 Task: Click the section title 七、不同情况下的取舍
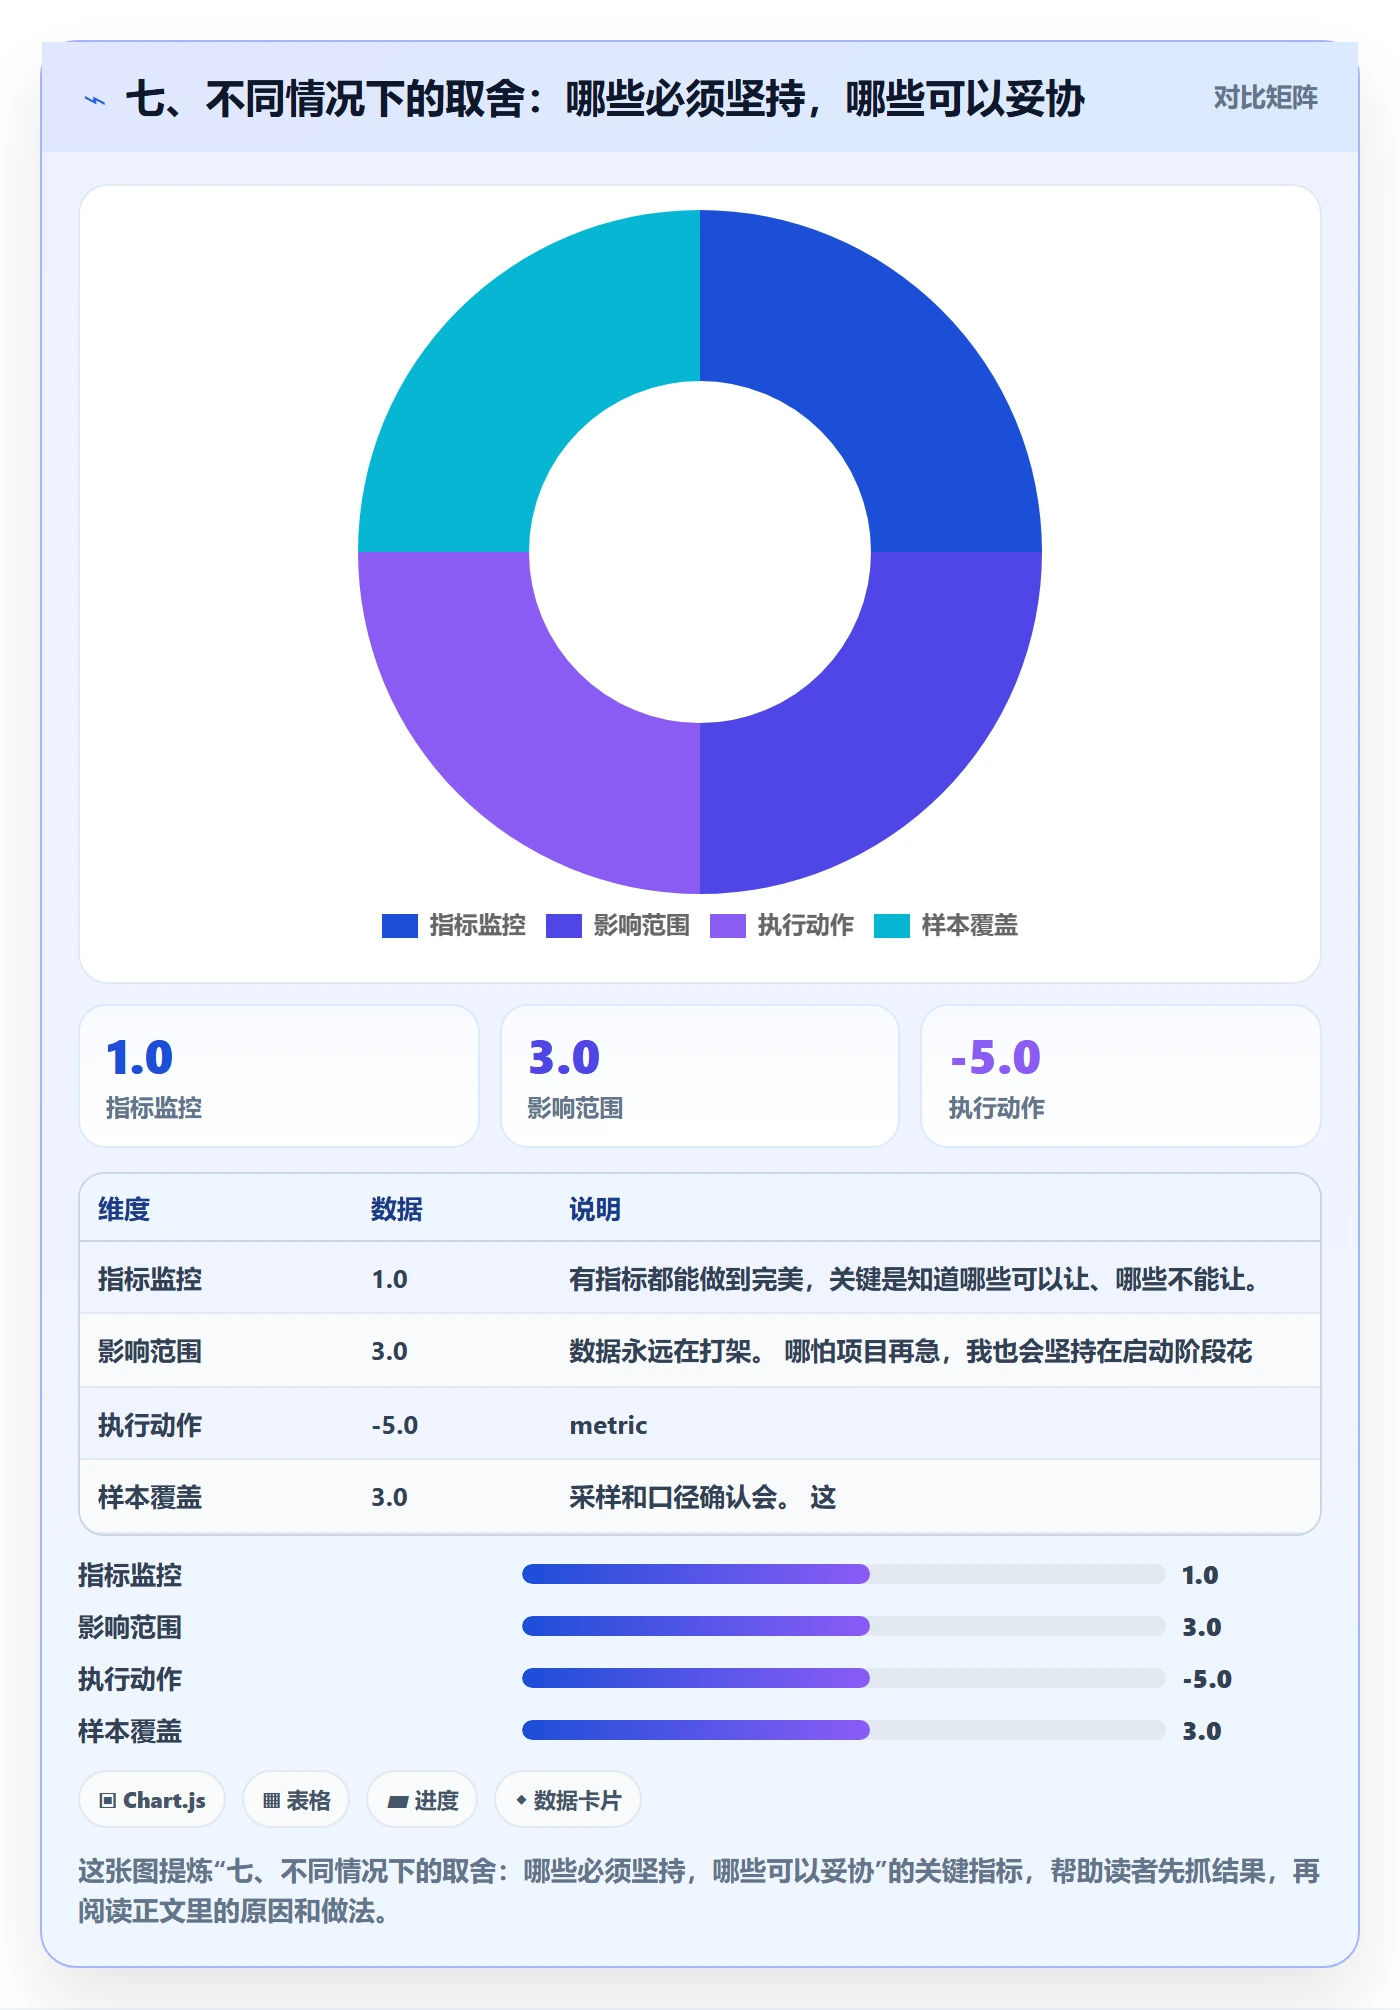605,99
